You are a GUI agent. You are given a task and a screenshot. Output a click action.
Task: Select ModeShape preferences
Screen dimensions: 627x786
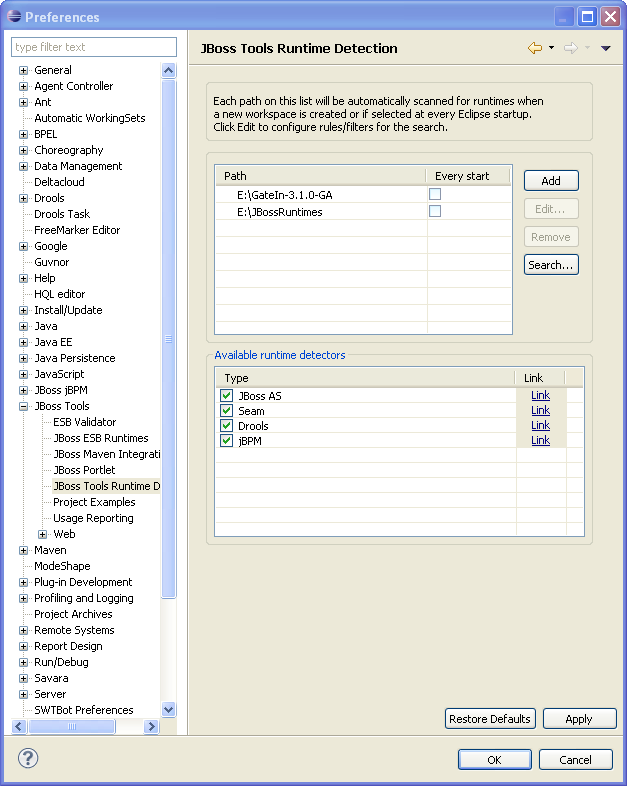tap(62, 566)
